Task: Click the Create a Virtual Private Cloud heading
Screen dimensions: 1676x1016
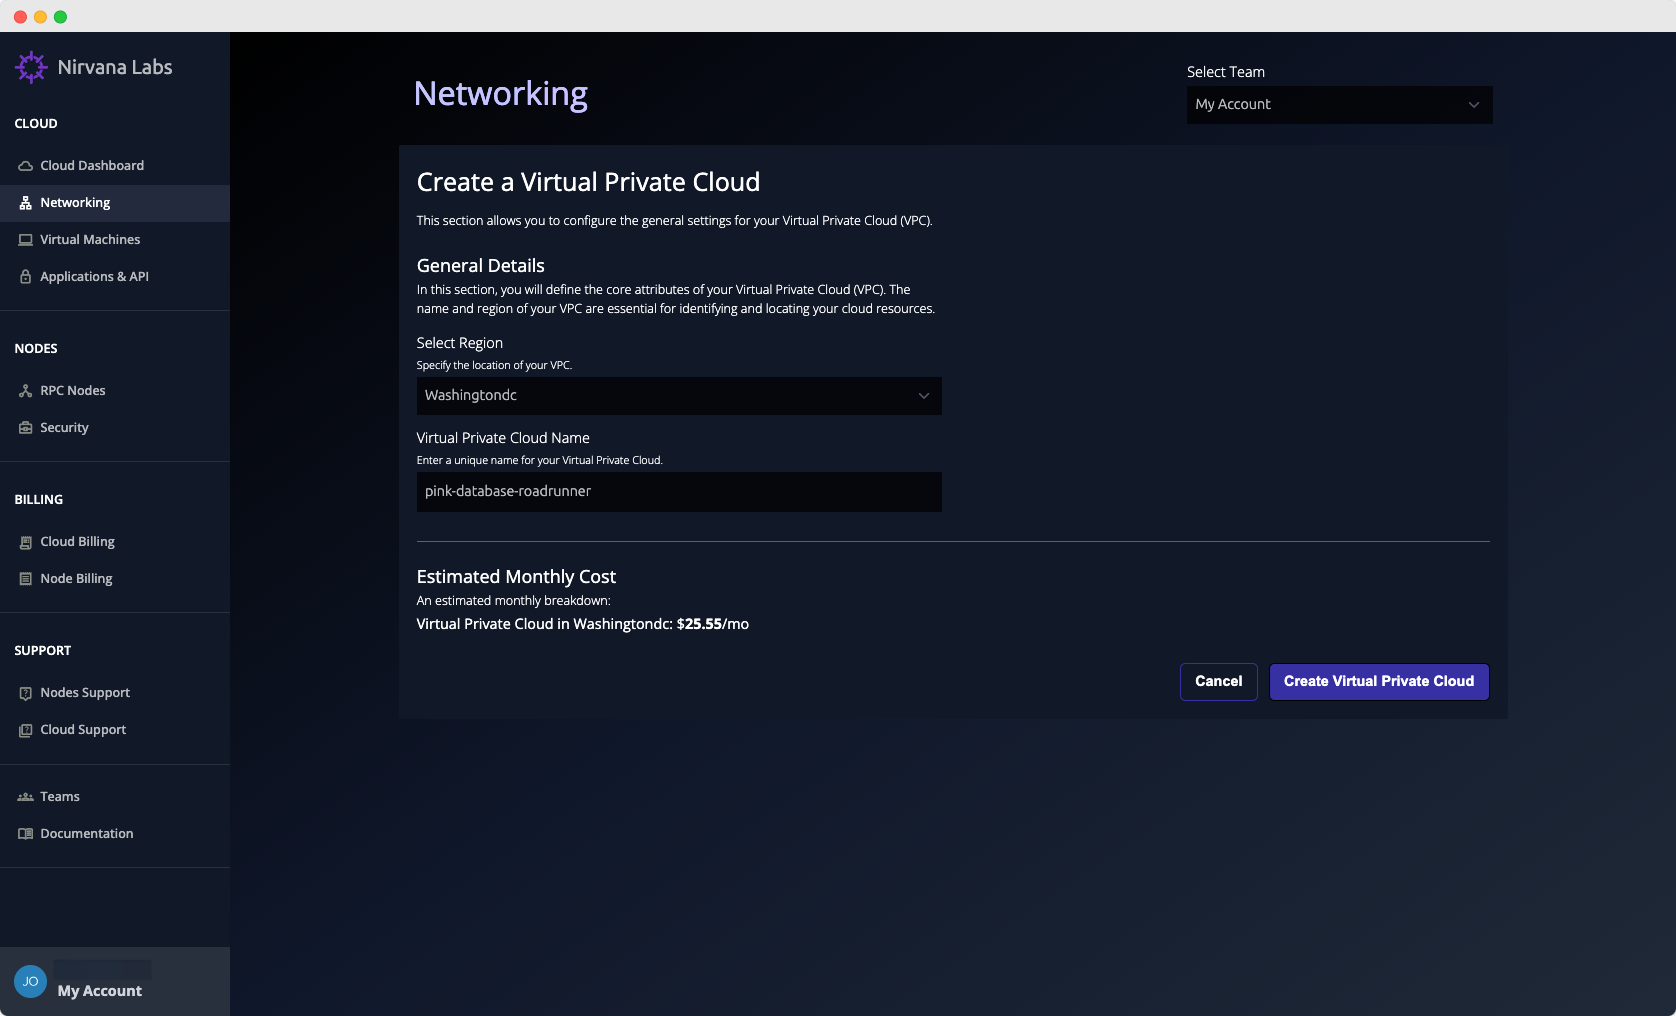Action: [x=588, y=182]
